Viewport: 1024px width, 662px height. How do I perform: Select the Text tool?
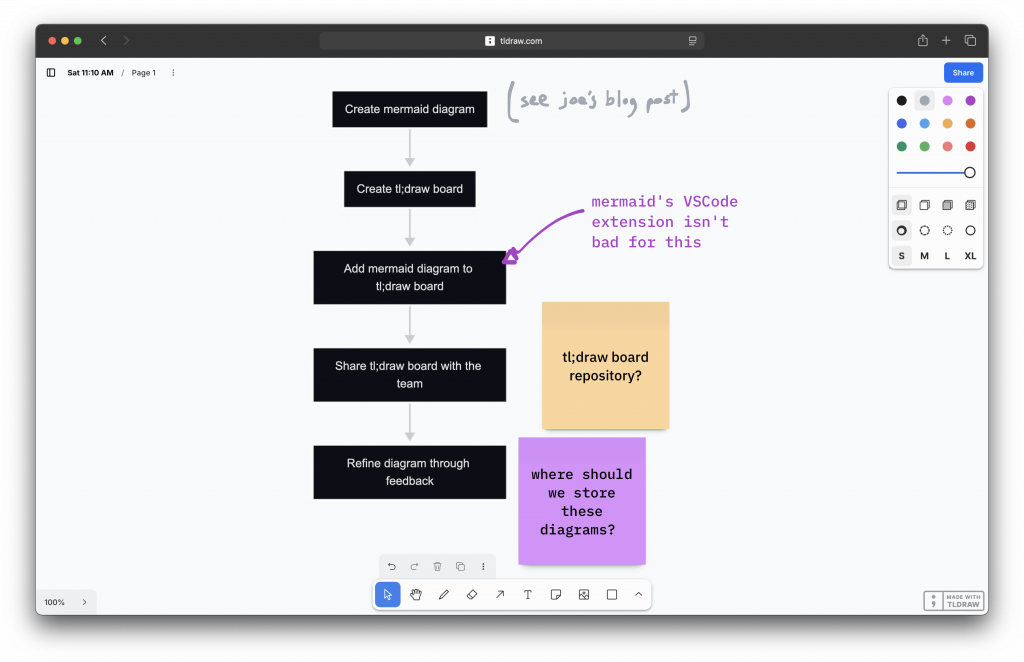click(x=528, y=595)
